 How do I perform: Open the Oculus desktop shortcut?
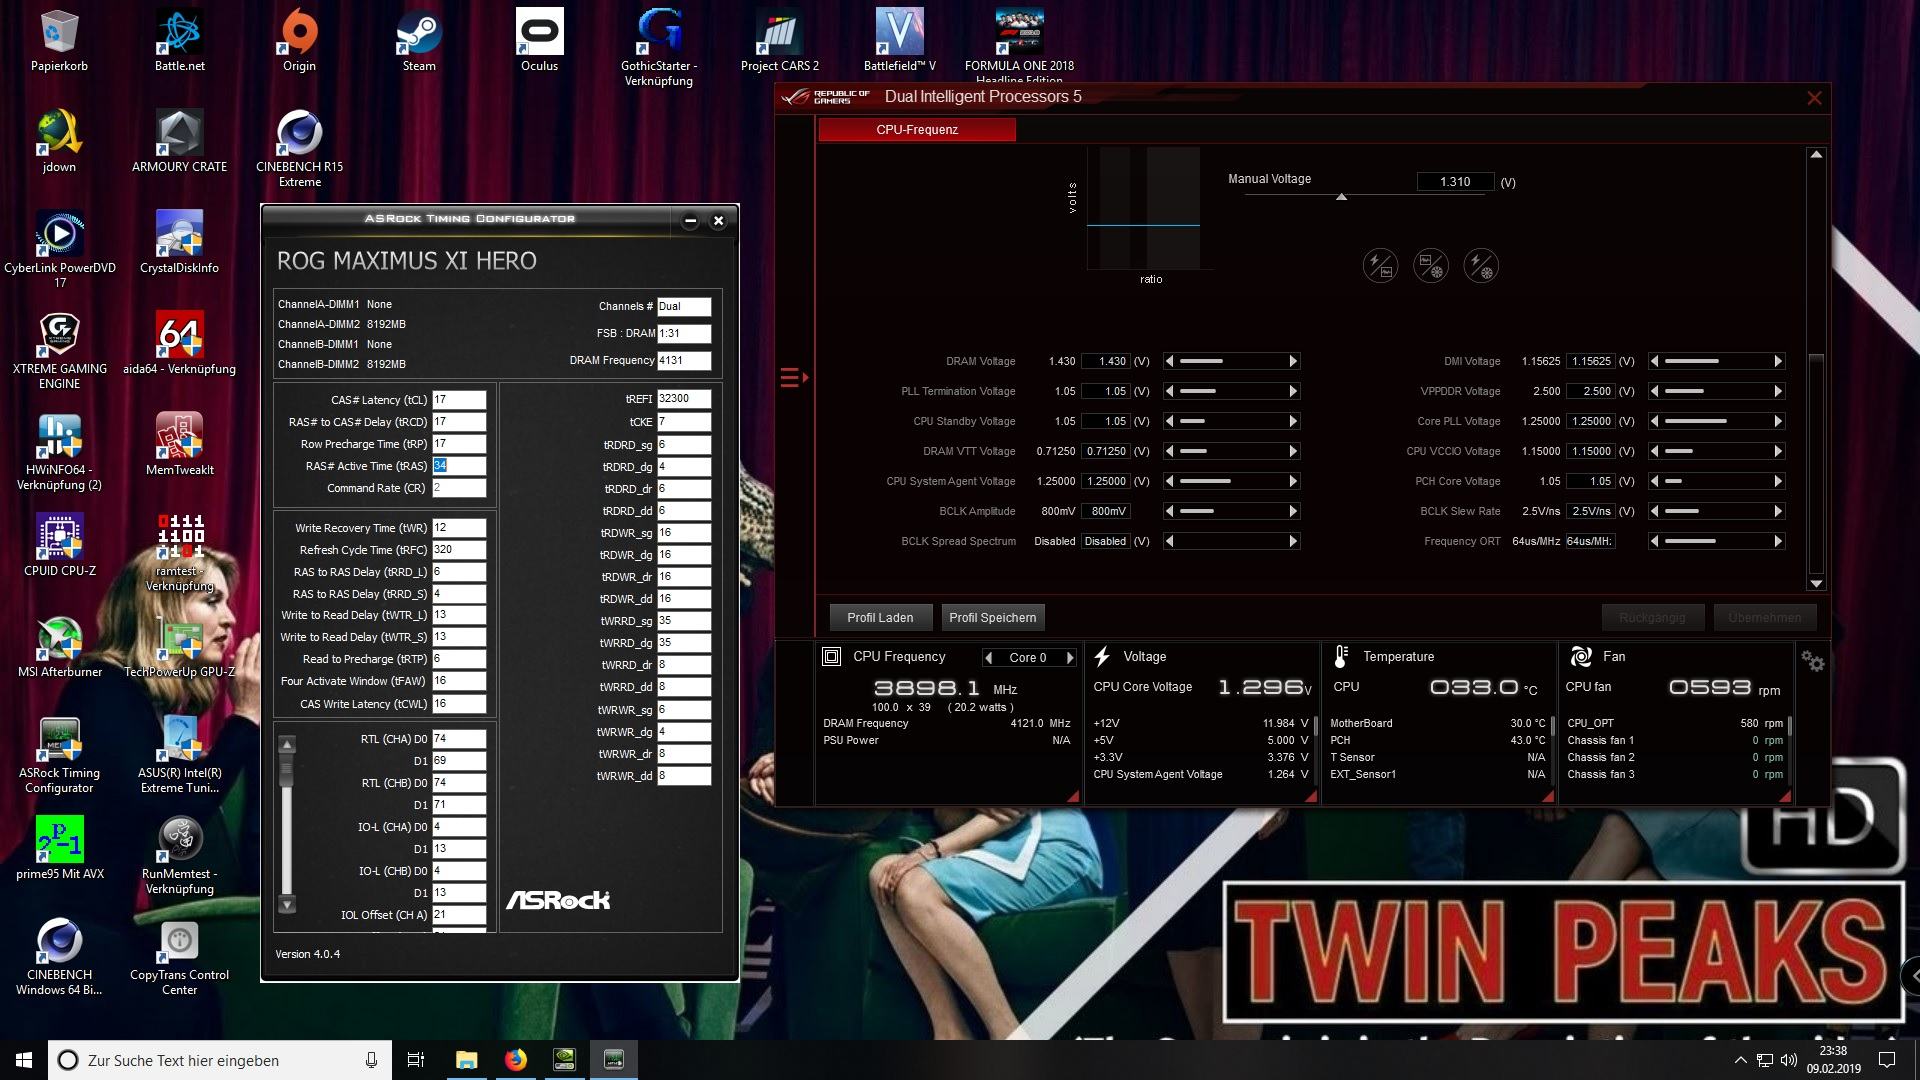pyautogui.click(x=539, y=42)
